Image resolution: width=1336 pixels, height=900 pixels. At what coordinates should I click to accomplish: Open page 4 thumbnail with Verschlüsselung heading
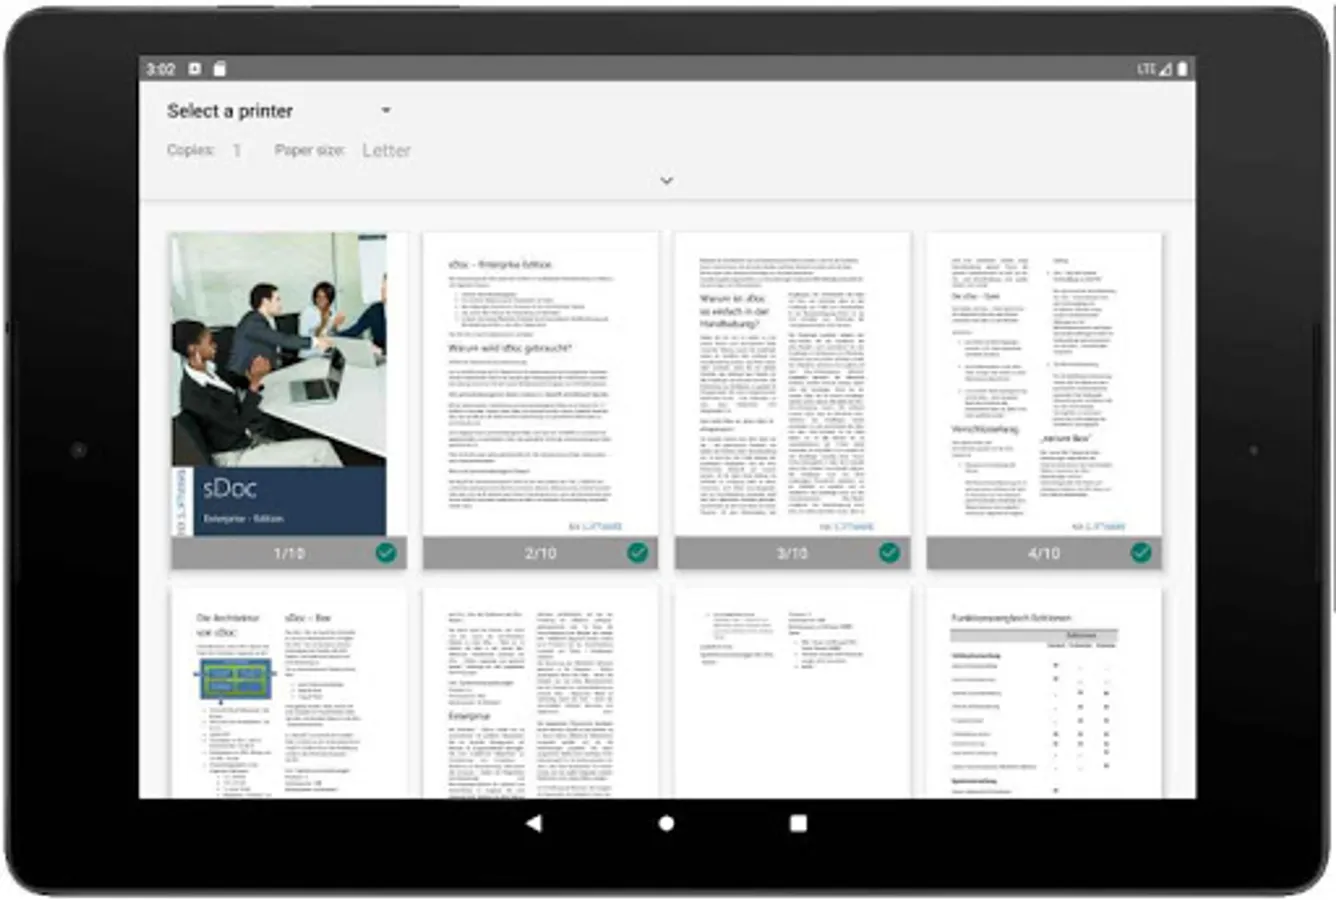coord(1045,385)
